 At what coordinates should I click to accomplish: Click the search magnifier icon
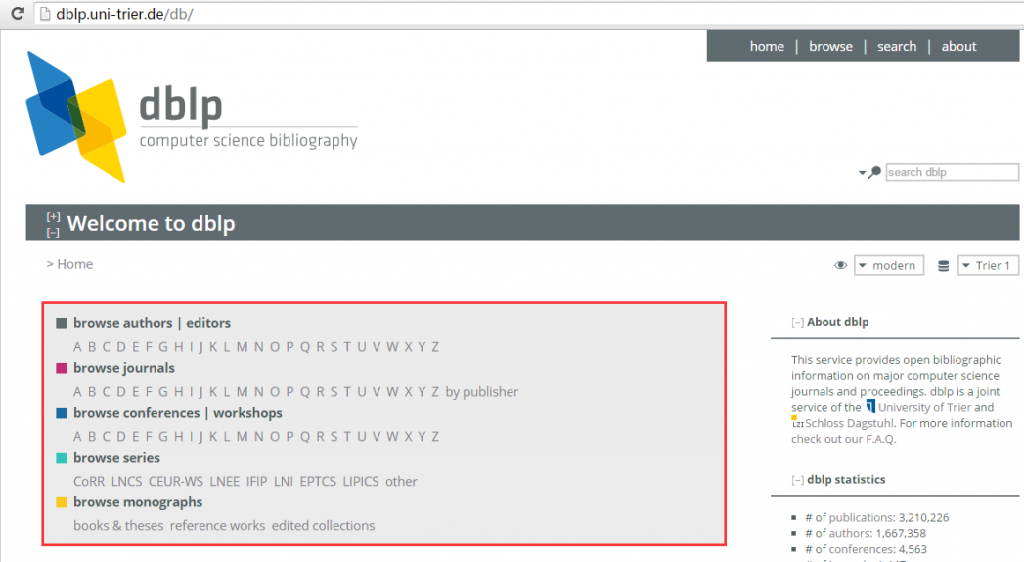pyautogui.click(x=875, y=172)
